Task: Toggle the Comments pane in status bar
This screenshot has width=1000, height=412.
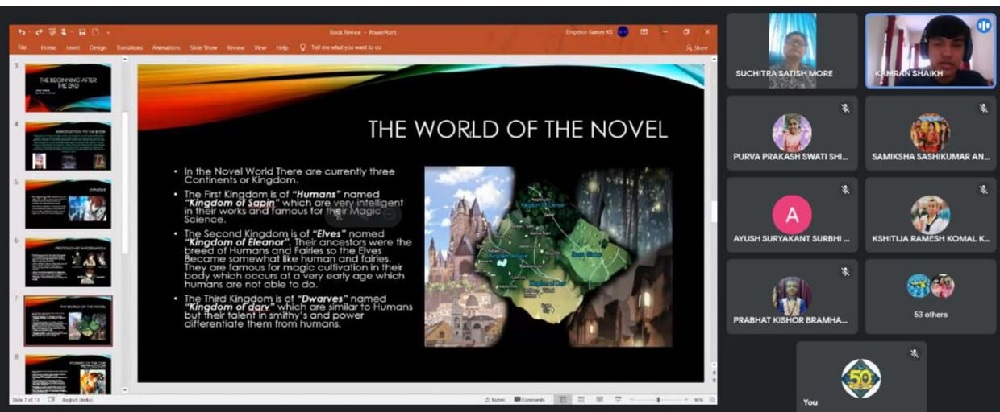Action: [529, 399]
